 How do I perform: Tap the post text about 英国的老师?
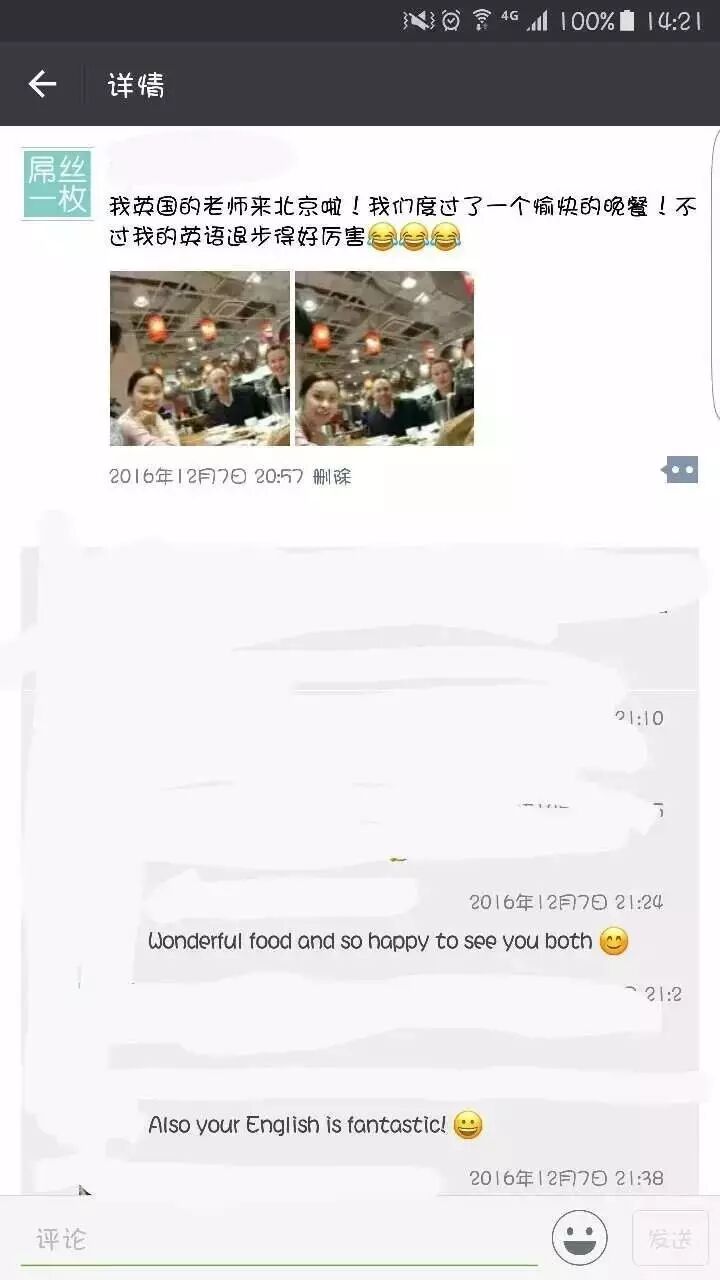click(403, 222)
